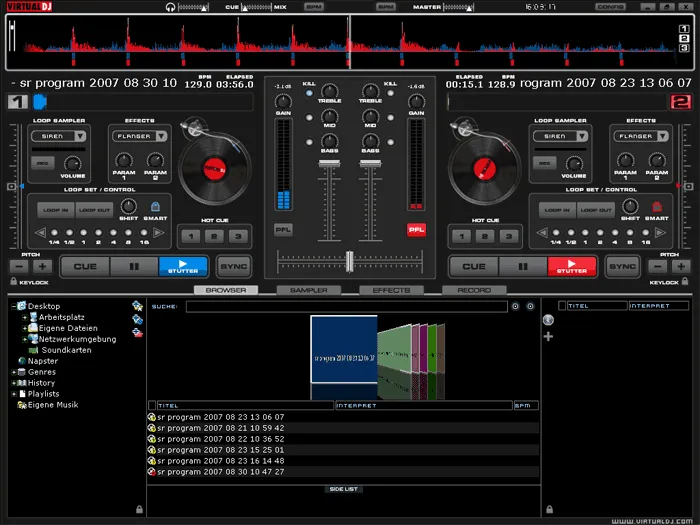Switch to the Effects tab

coord(391,290)
